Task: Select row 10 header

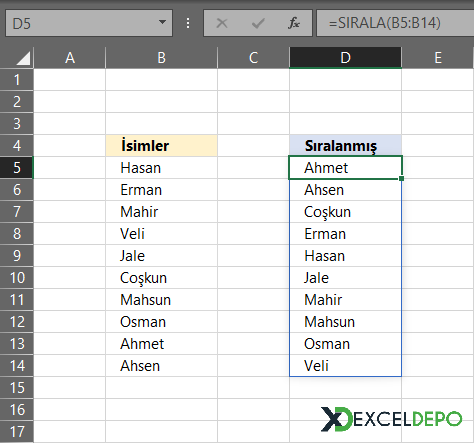Action: pos(17,277)
